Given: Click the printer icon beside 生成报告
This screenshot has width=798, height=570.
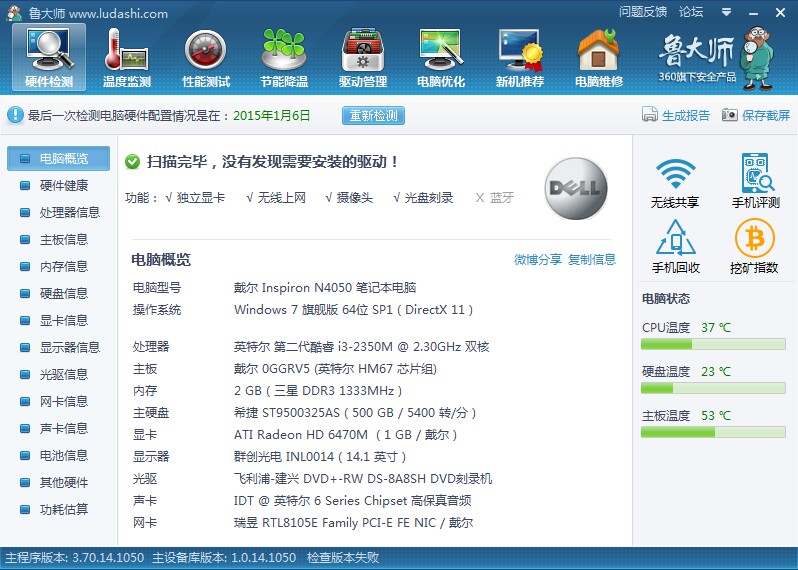Looking at the screenshot, I should [x=649, y=115].
